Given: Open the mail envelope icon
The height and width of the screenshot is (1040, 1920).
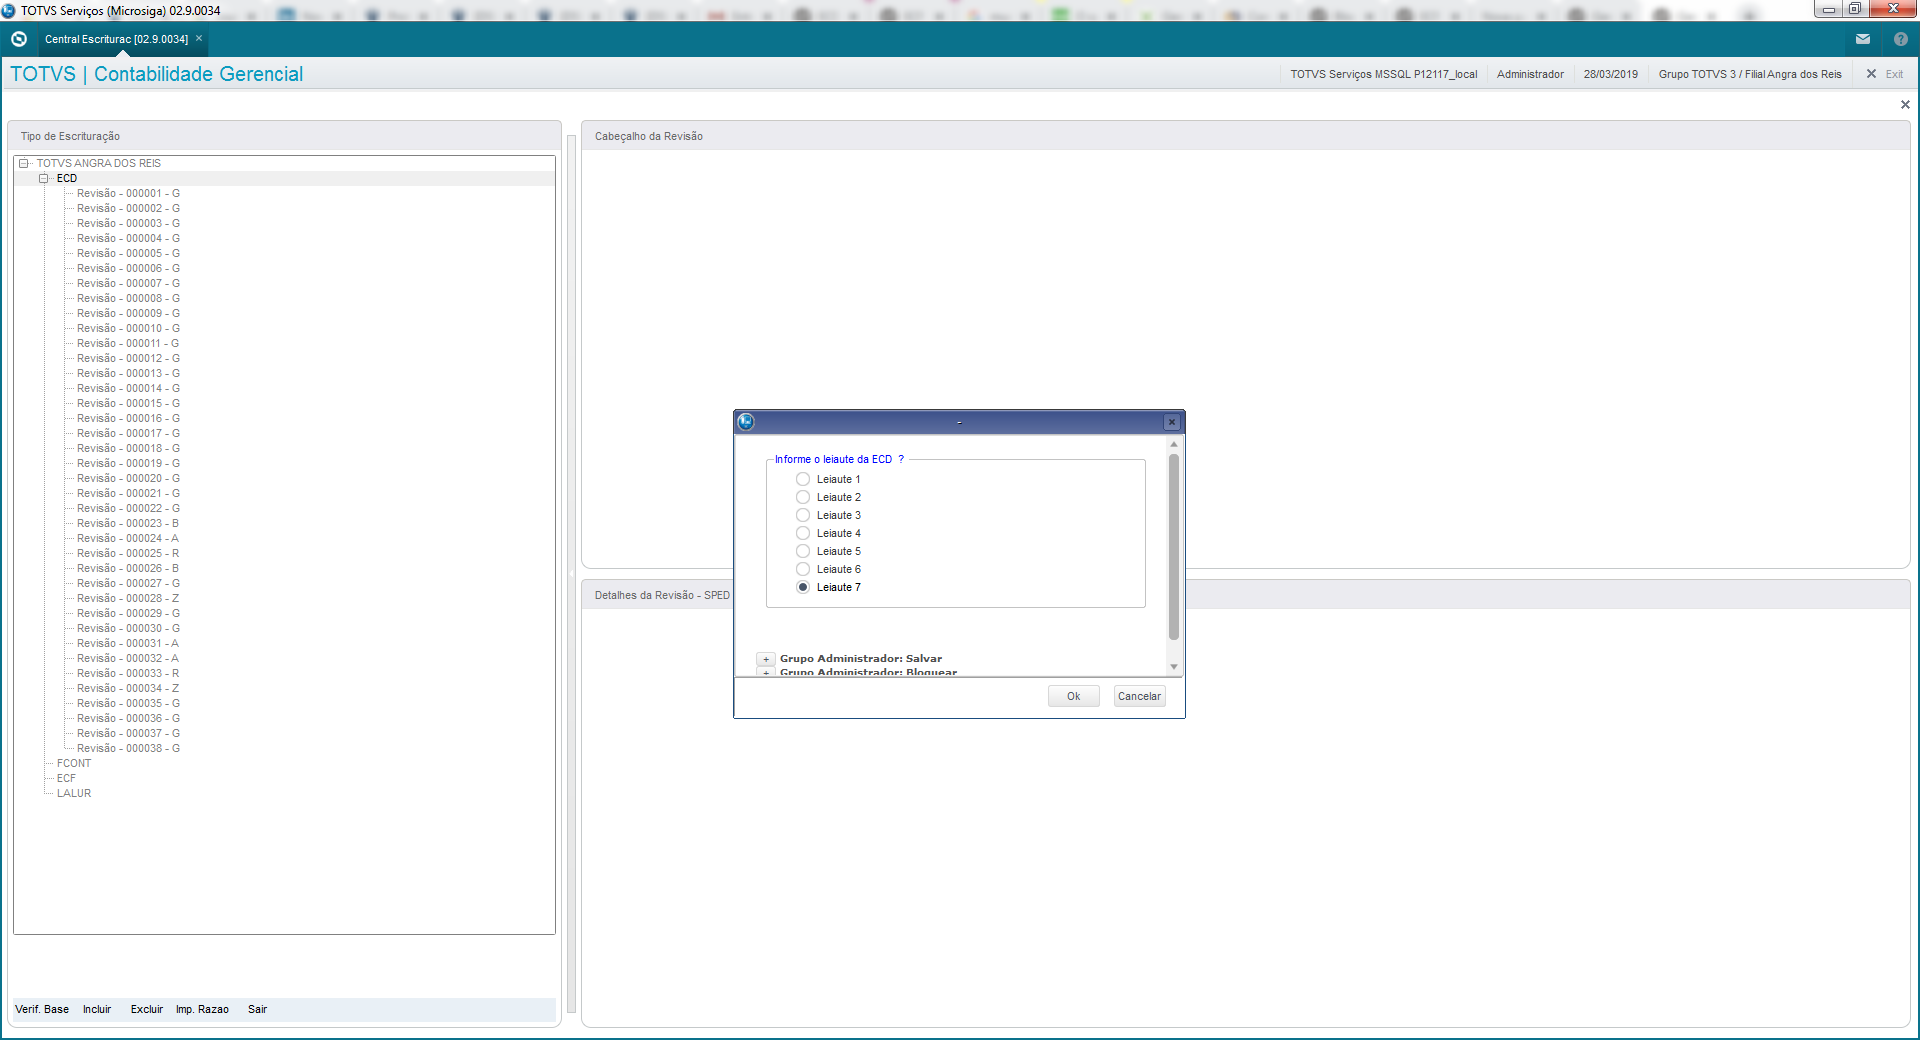Looking at the screenshot, I should pyautogui.click(x=1863, y=39).
